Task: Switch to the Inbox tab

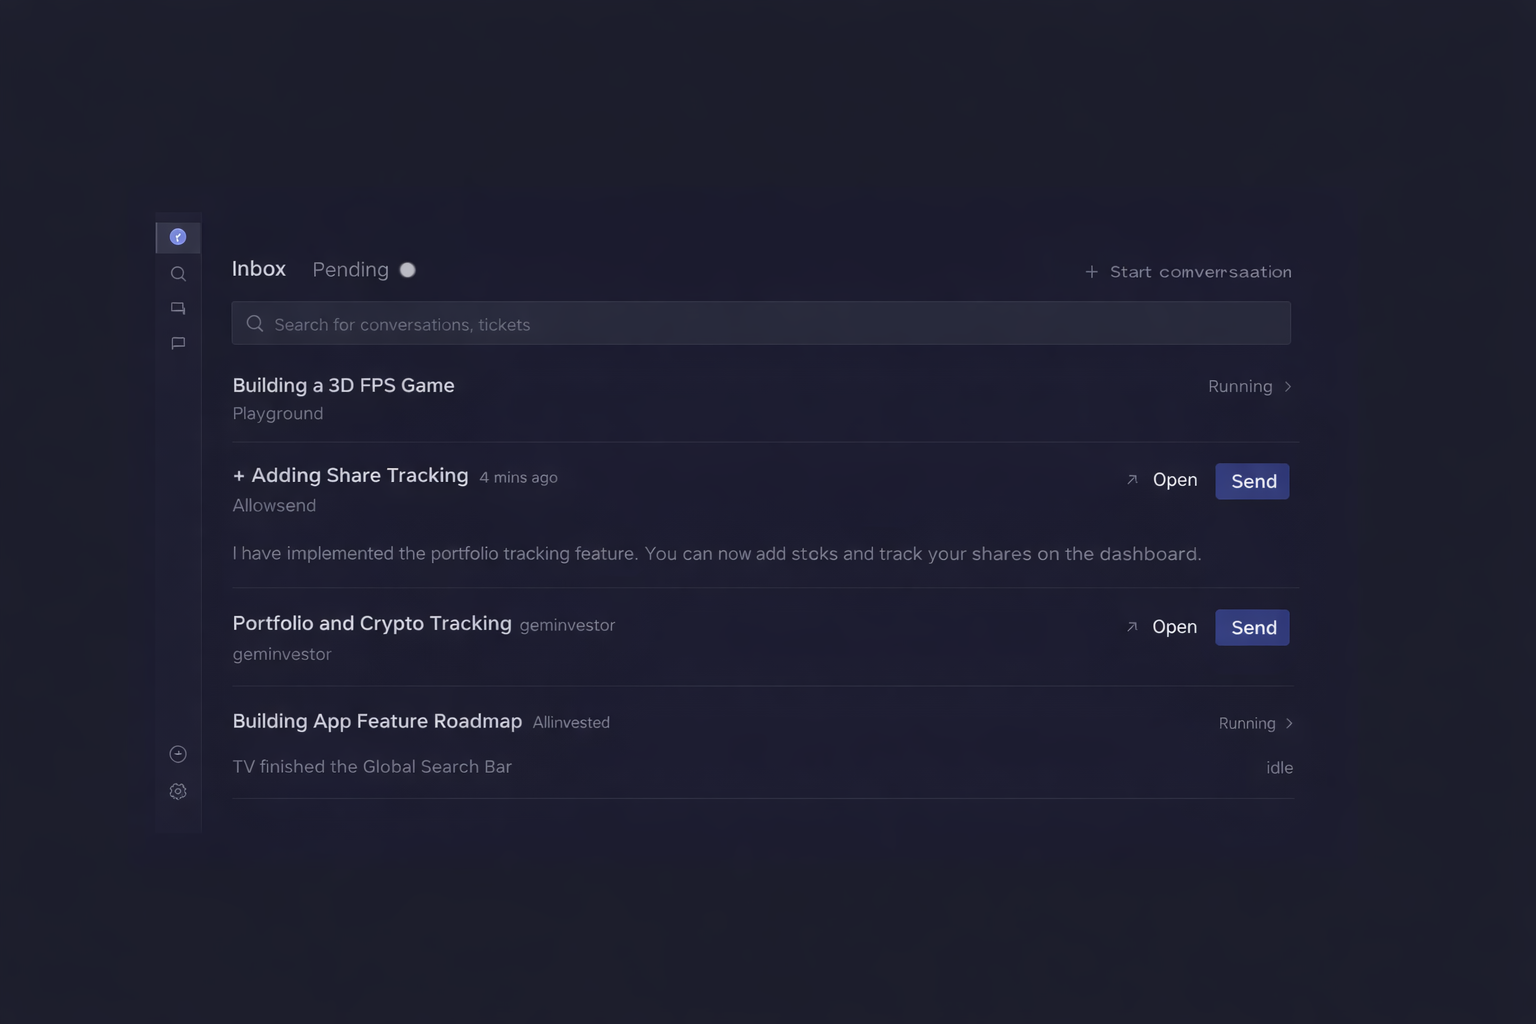Action: [259, 269]
